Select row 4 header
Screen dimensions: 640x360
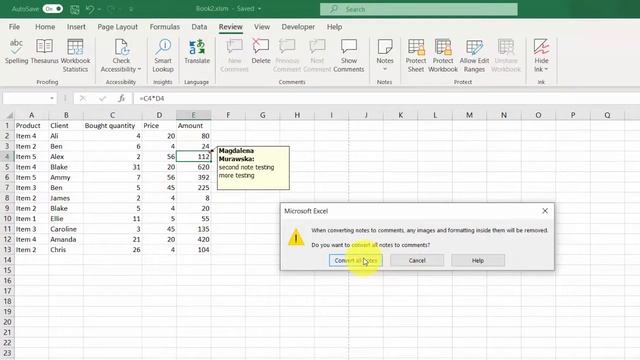click(7, 157)
